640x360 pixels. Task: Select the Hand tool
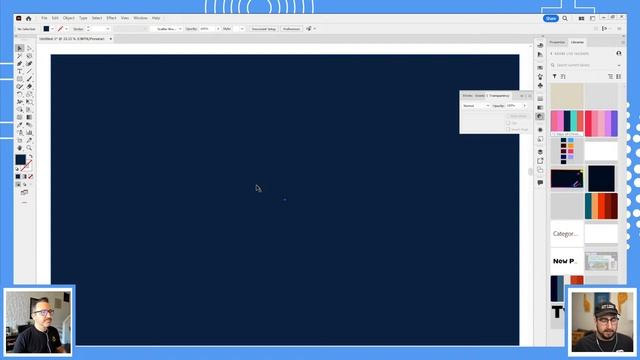pos(20,148)
